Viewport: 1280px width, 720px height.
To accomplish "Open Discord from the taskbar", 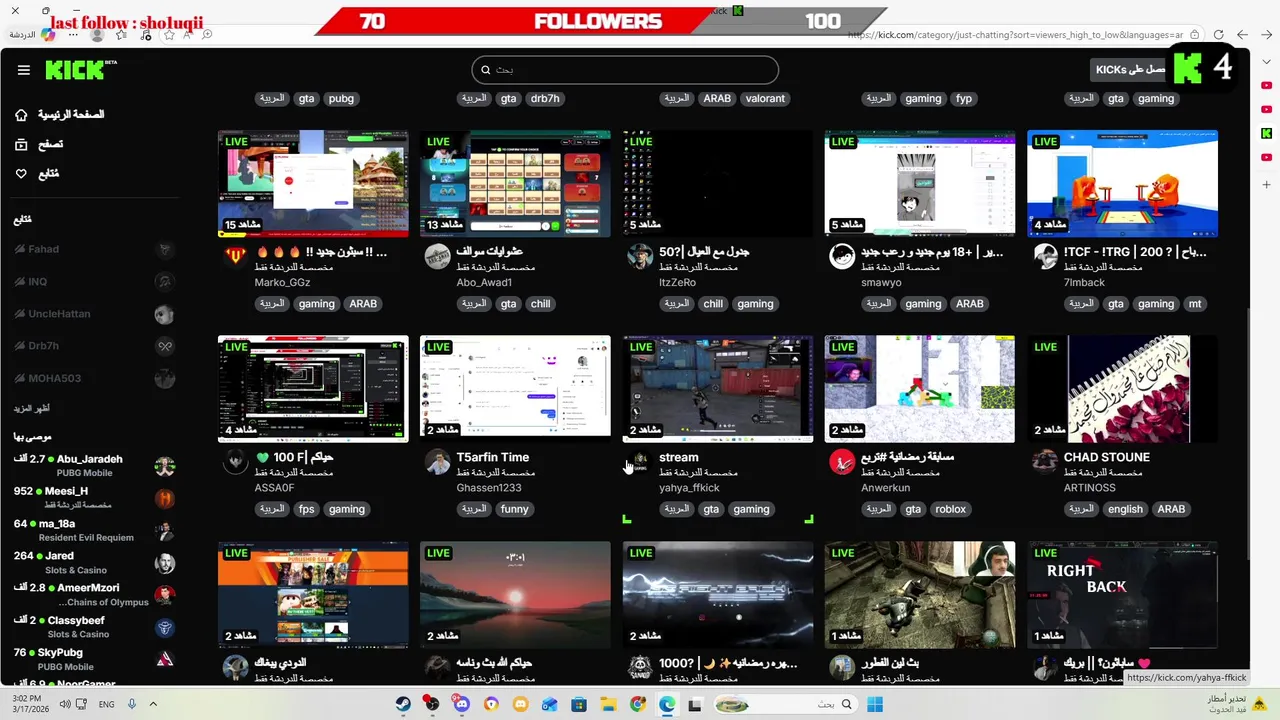I will (x=461, y=704).
